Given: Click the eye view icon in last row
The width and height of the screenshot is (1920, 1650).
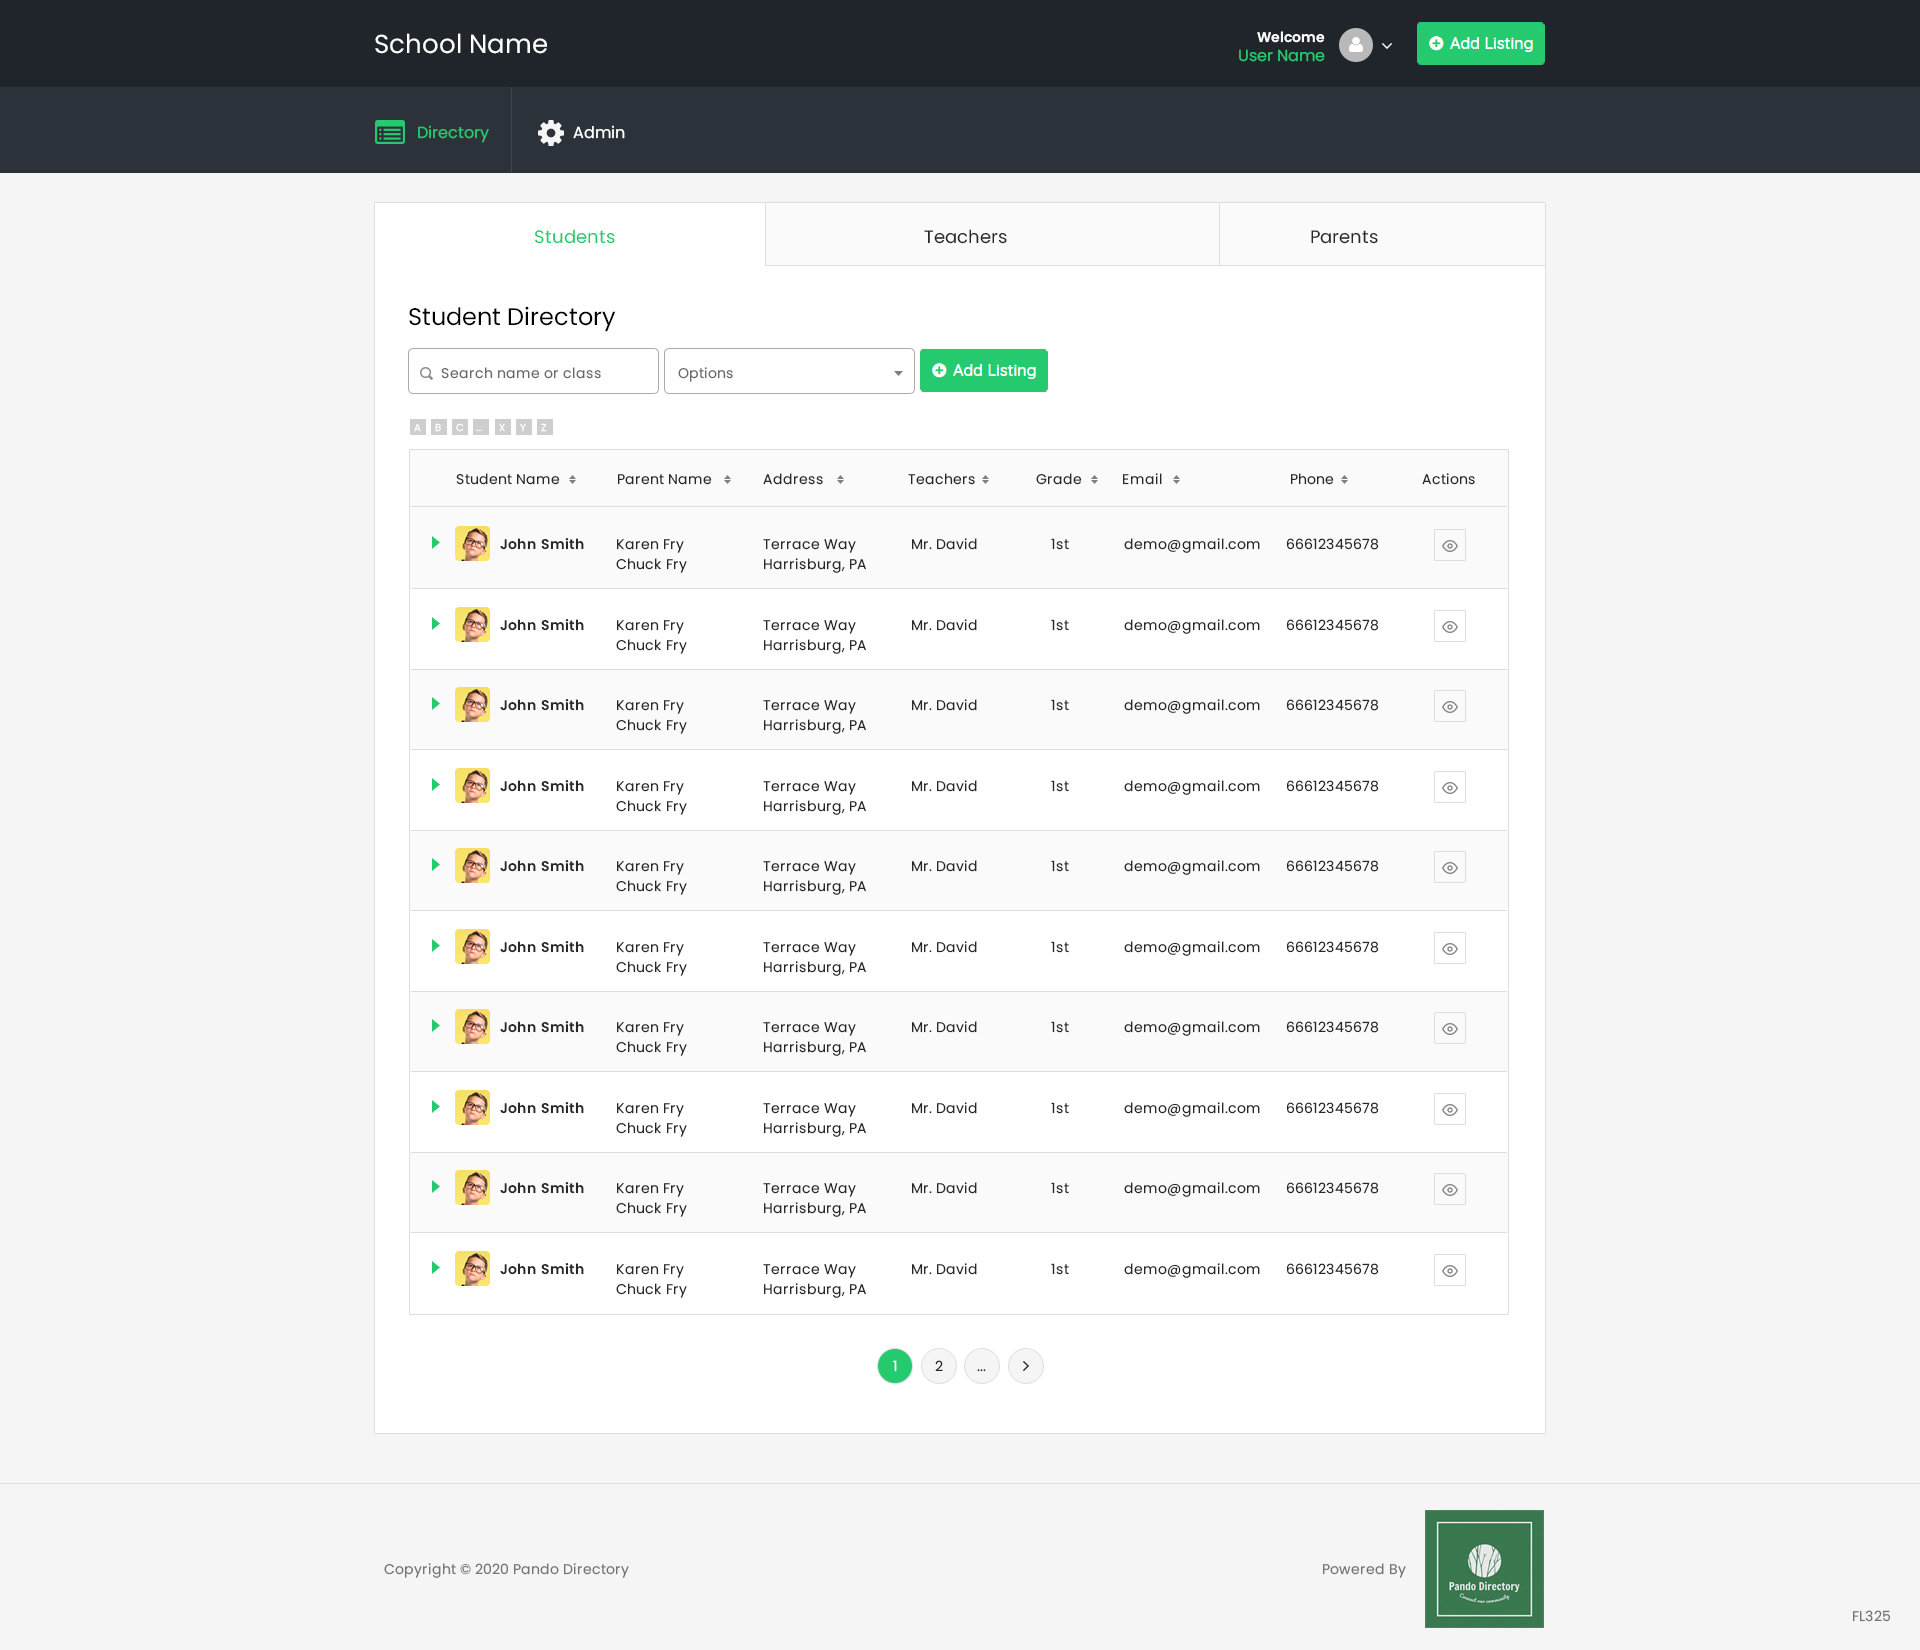Looking at the screenshot, I should (1449, 1271).
